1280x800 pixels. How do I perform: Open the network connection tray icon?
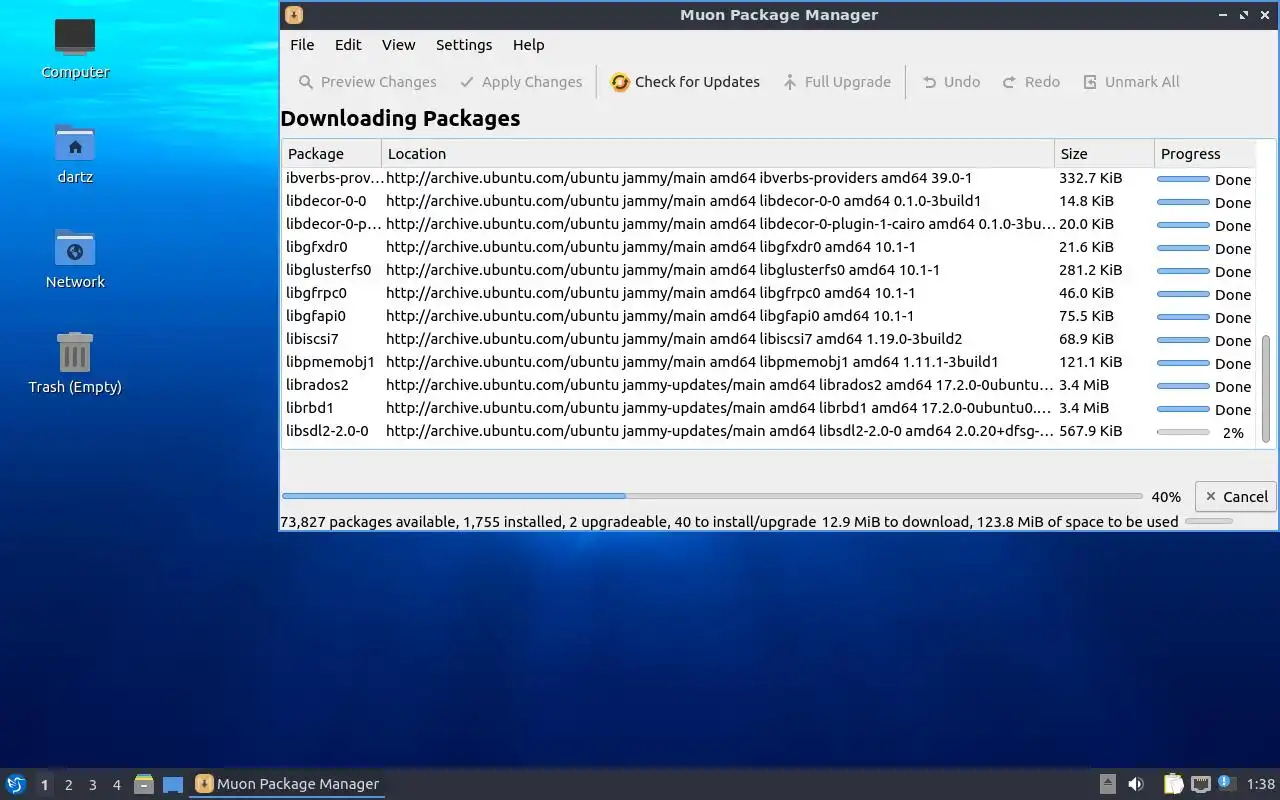click(x=1200, y=785)
